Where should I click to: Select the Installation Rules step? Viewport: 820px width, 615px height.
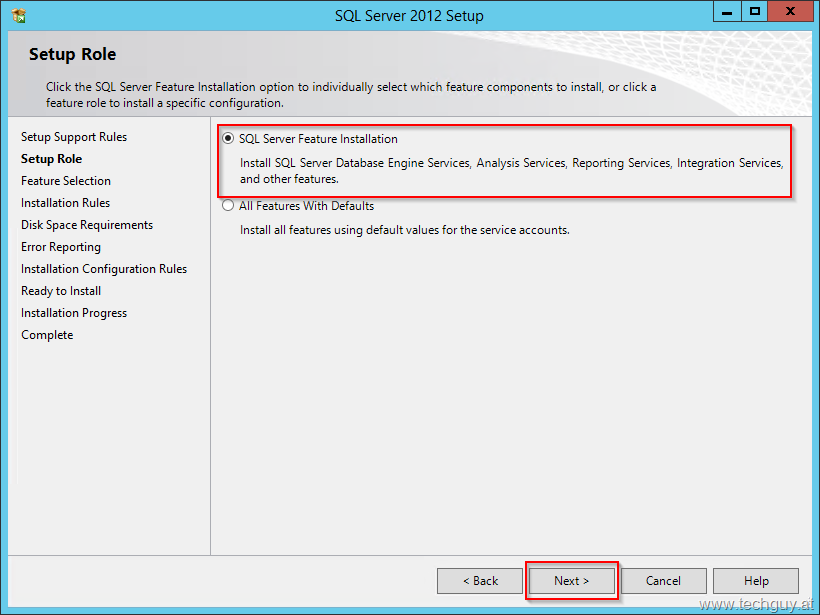coord(65,203)
